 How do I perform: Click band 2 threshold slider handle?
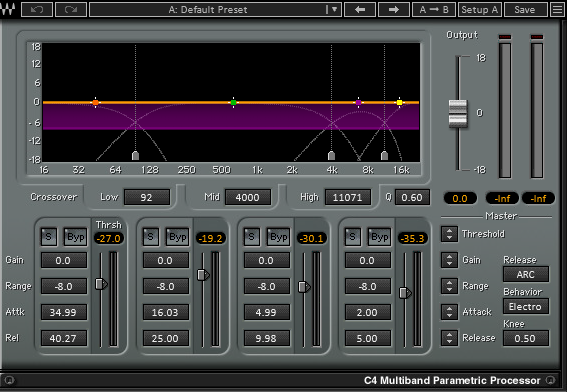click(203, 275)
